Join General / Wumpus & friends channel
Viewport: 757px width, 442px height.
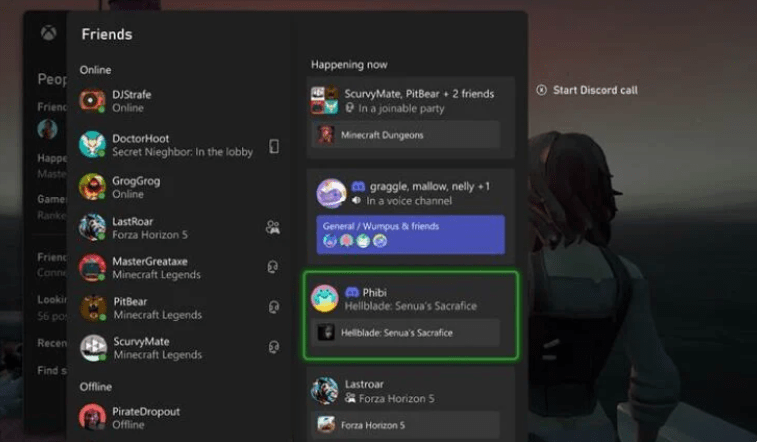[410, 234]
